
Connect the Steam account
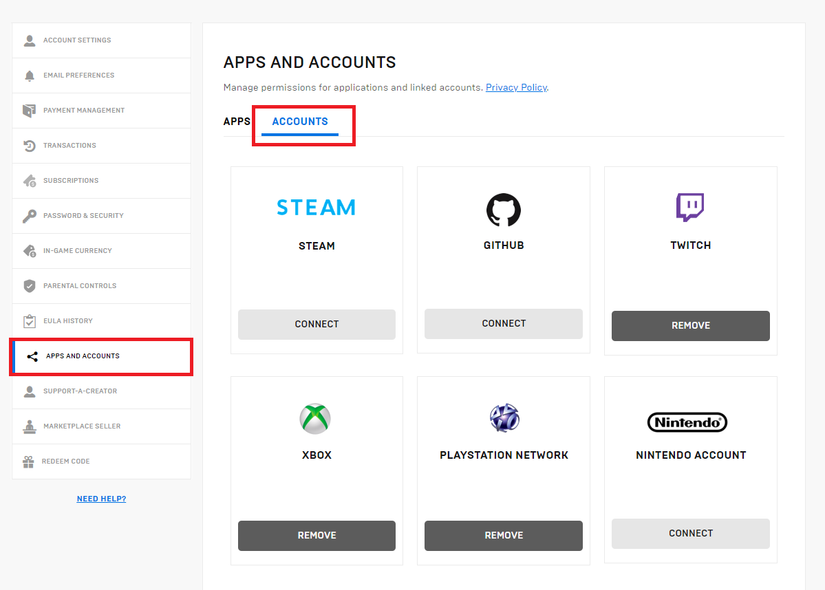point(317,324)
